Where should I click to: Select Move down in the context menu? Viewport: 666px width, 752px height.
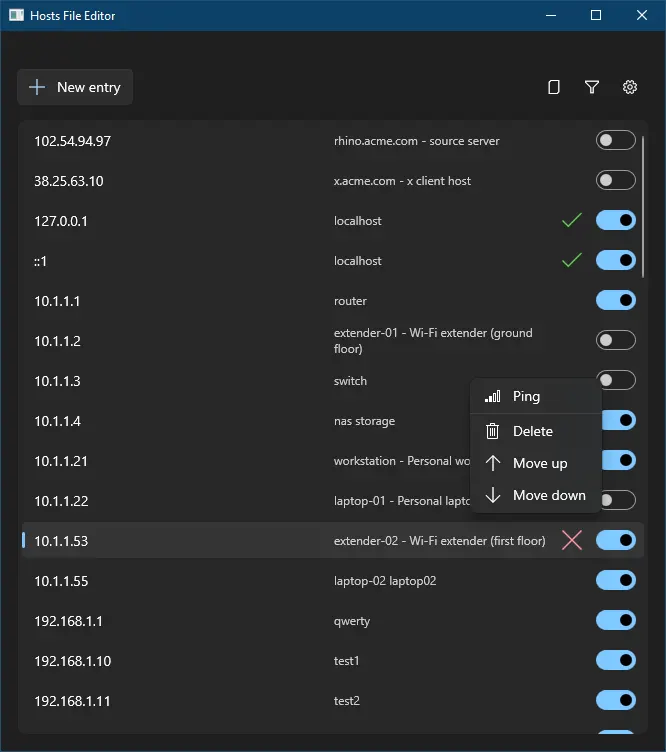pos(536,495)
